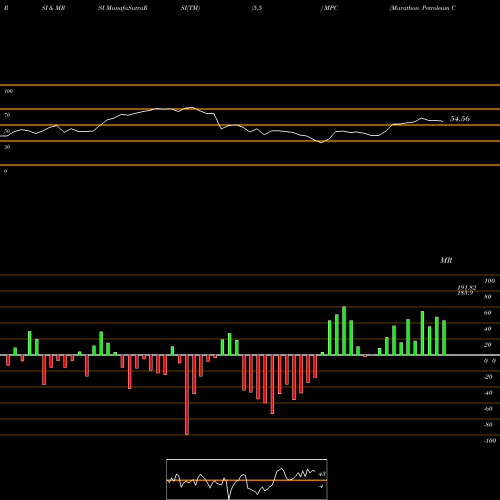The image size is (500, 500).
Task: Click the longest red bar reaching -100
Action: click(187, 395)
